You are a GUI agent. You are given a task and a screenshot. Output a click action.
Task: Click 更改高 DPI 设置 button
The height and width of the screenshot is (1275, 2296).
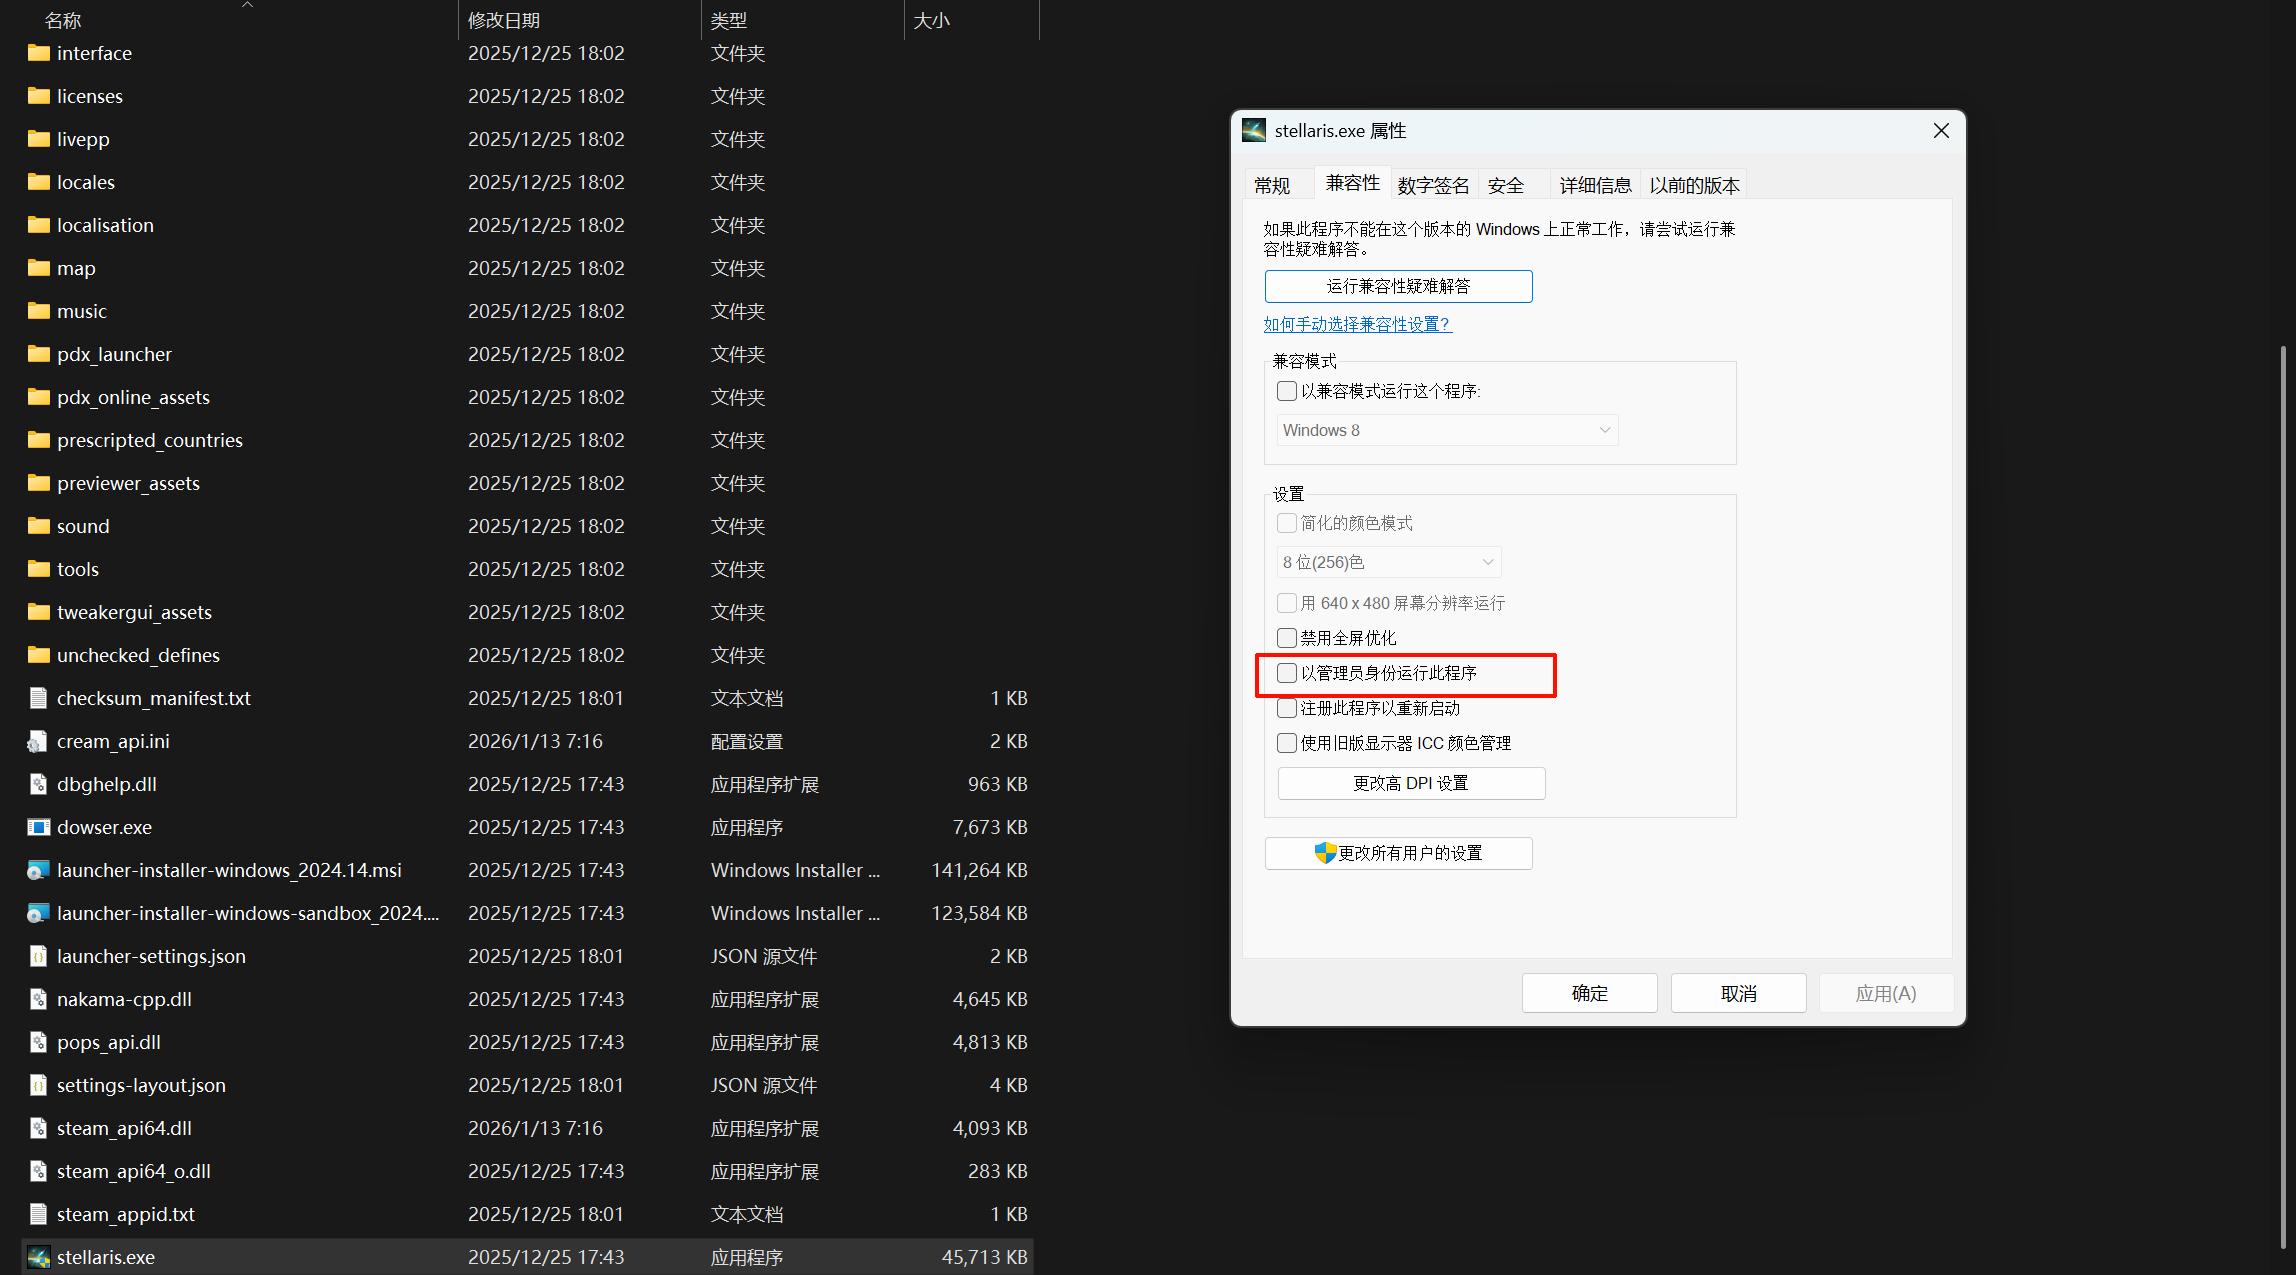tap(1411, 783)
